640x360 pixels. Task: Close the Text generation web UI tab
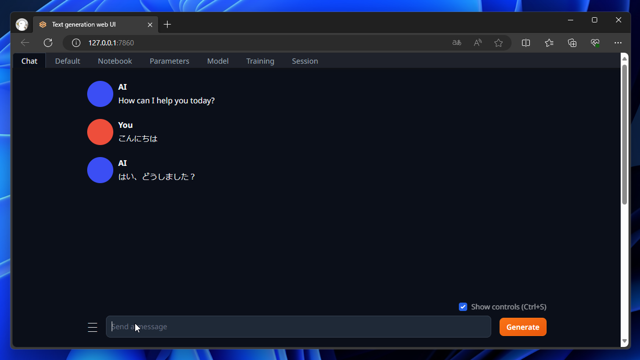coord(150,24)
